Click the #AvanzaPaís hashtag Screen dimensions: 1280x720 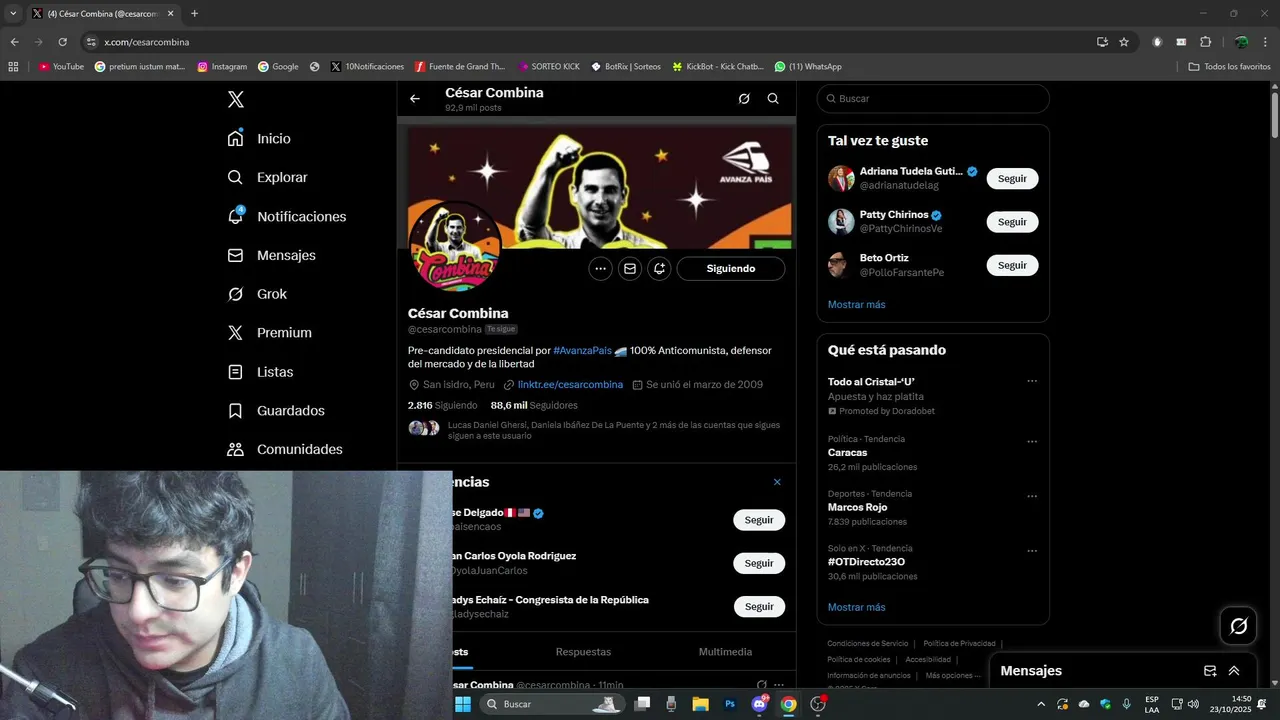point(582,350)
